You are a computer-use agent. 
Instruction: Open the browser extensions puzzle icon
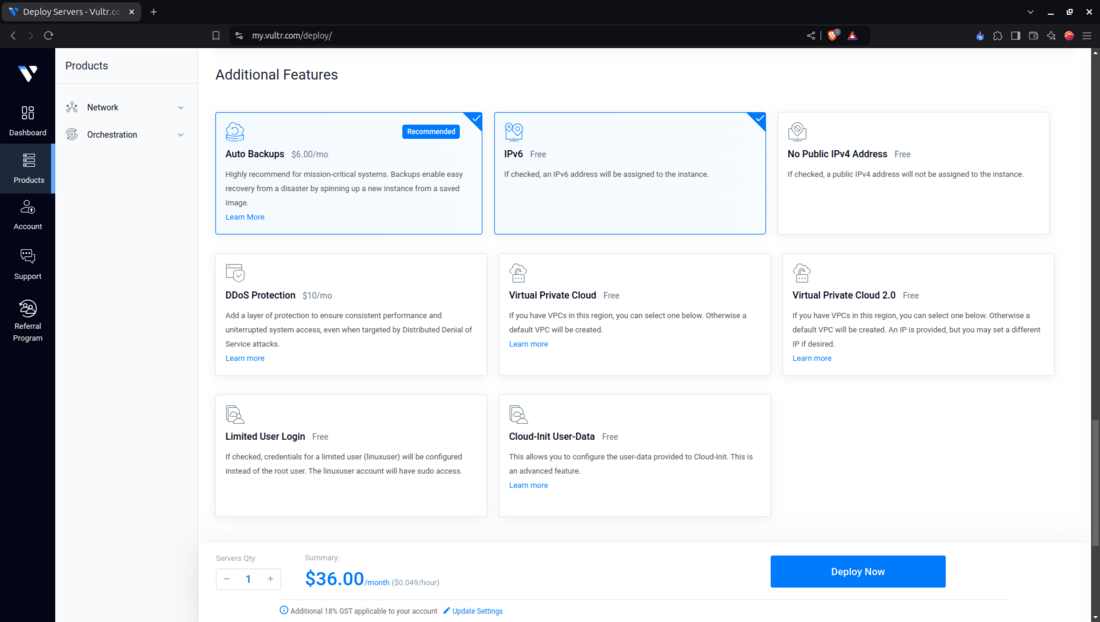(x=998, y=36)
